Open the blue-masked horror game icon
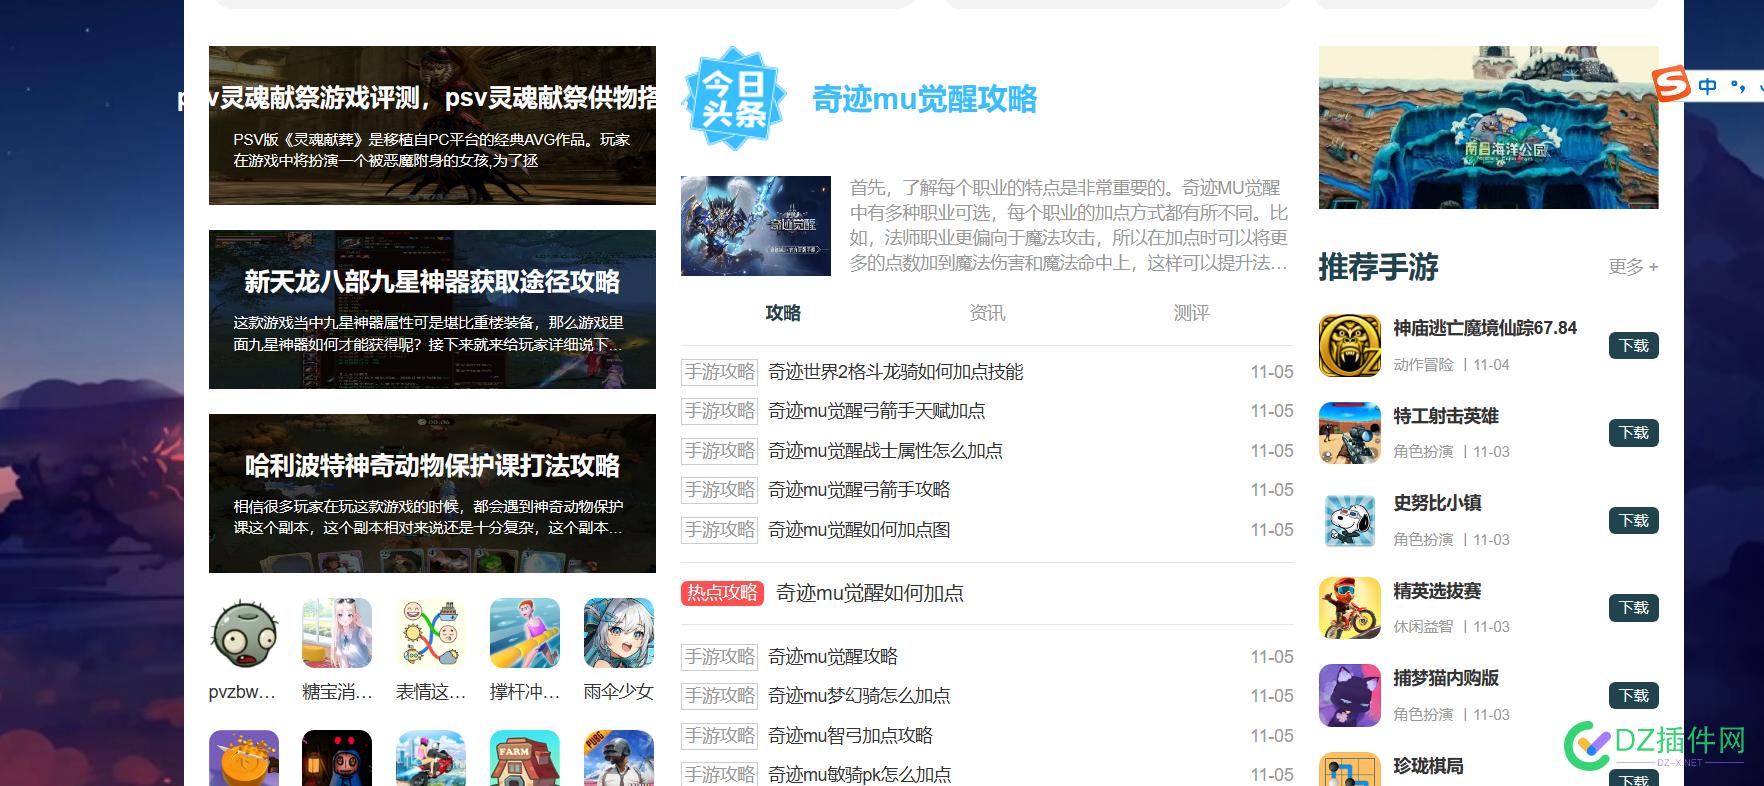Screen dimensions: 1764x786 coord(337,758)
